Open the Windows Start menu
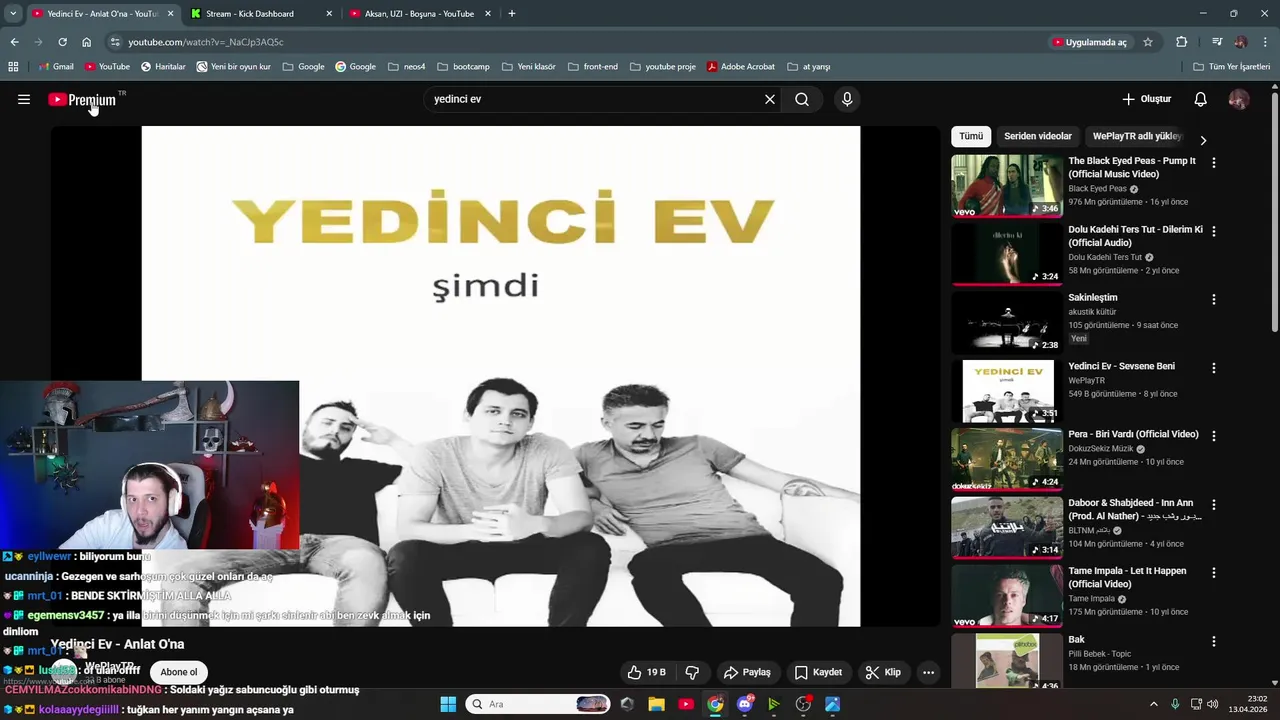Viewport: 1280px width, 720px height. coord(448,704)
